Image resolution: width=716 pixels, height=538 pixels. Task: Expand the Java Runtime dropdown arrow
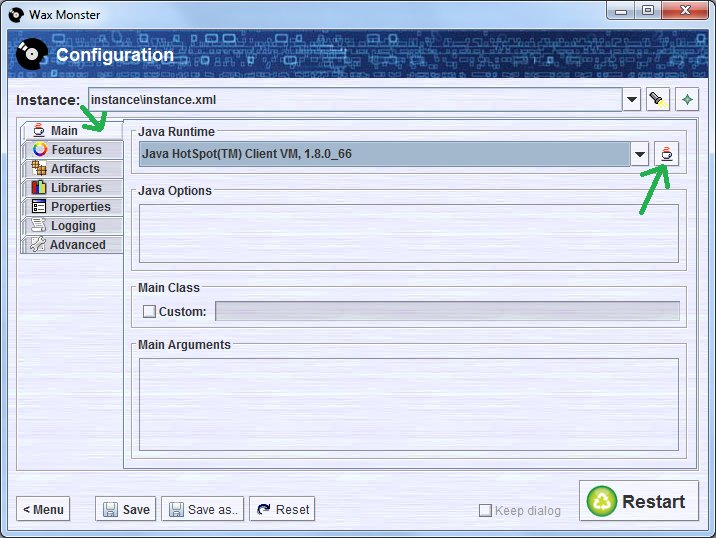click(640, 154)
